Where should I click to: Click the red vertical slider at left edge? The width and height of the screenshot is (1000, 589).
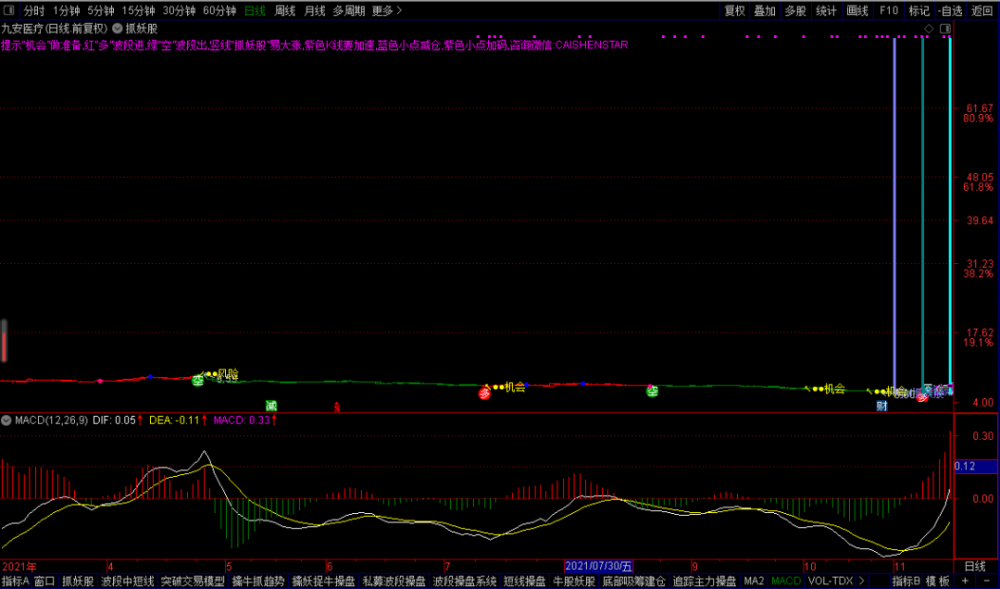pyautogui.click(x=4, y=341)
